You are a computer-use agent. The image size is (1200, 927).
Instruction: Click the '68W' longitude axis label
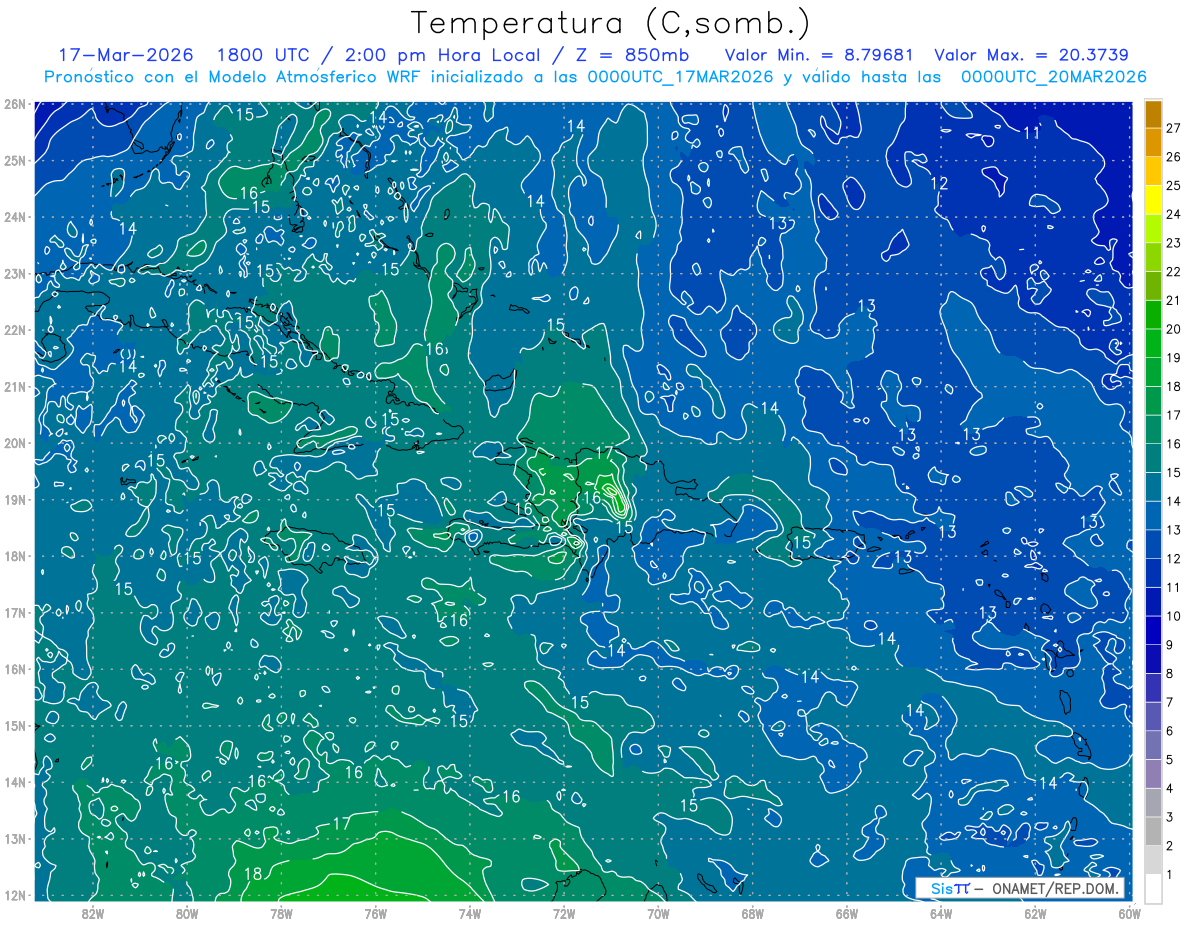752,914
